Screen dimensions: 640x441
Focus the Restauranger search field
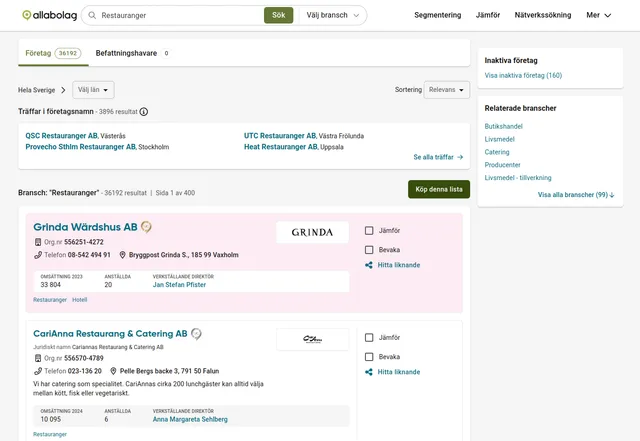(180, 16)
